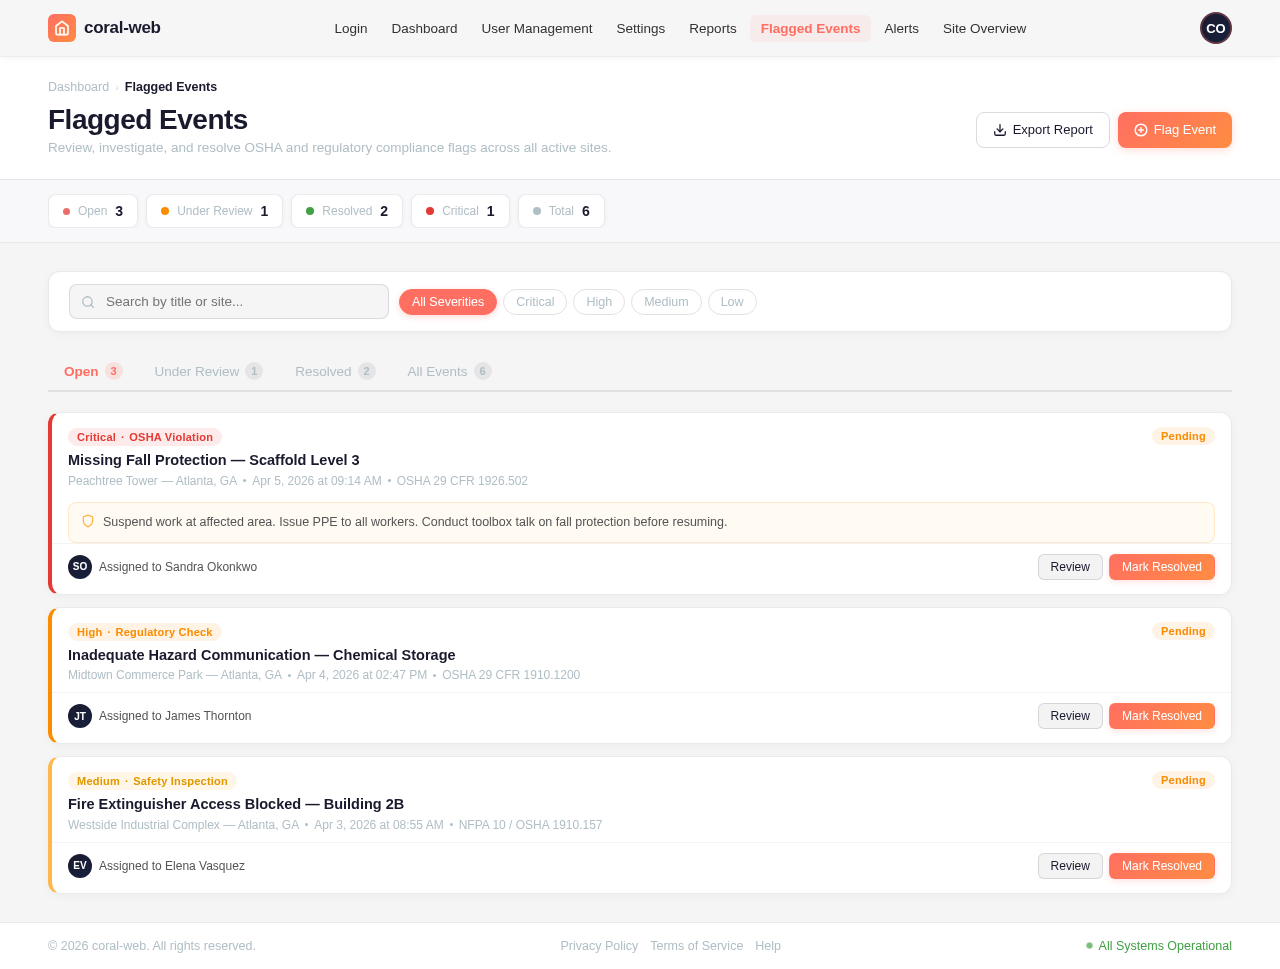Switch to the Under Review tab

[x=208, y=371]
